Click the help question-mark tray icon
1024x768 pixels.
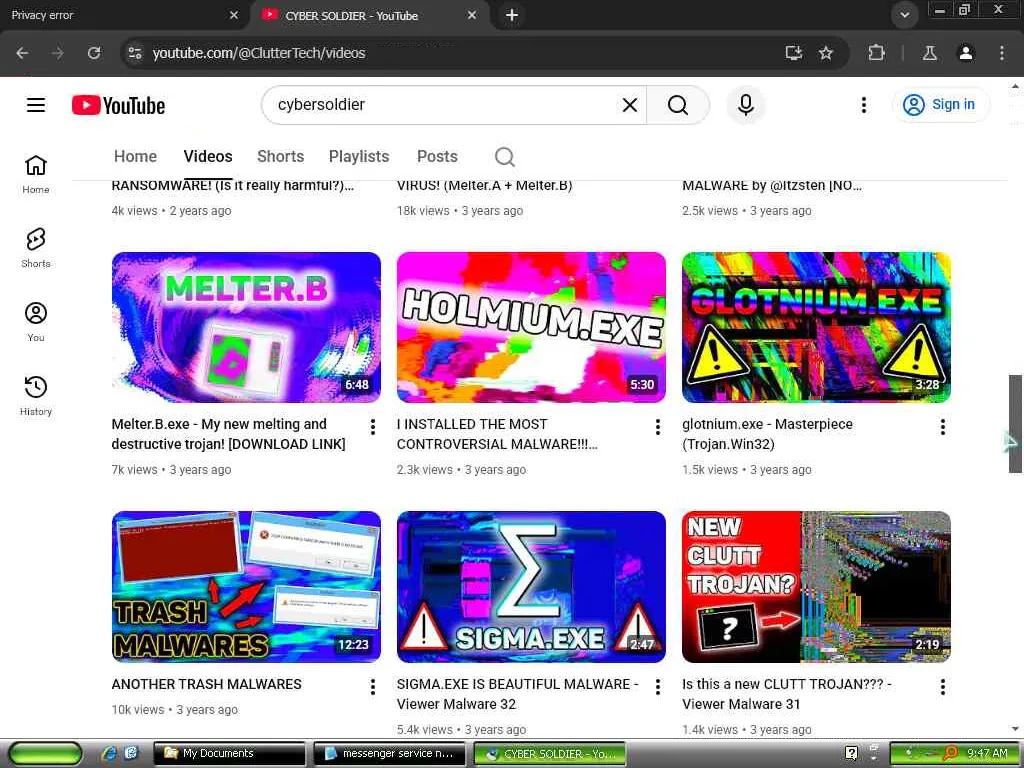pos(851,754)
